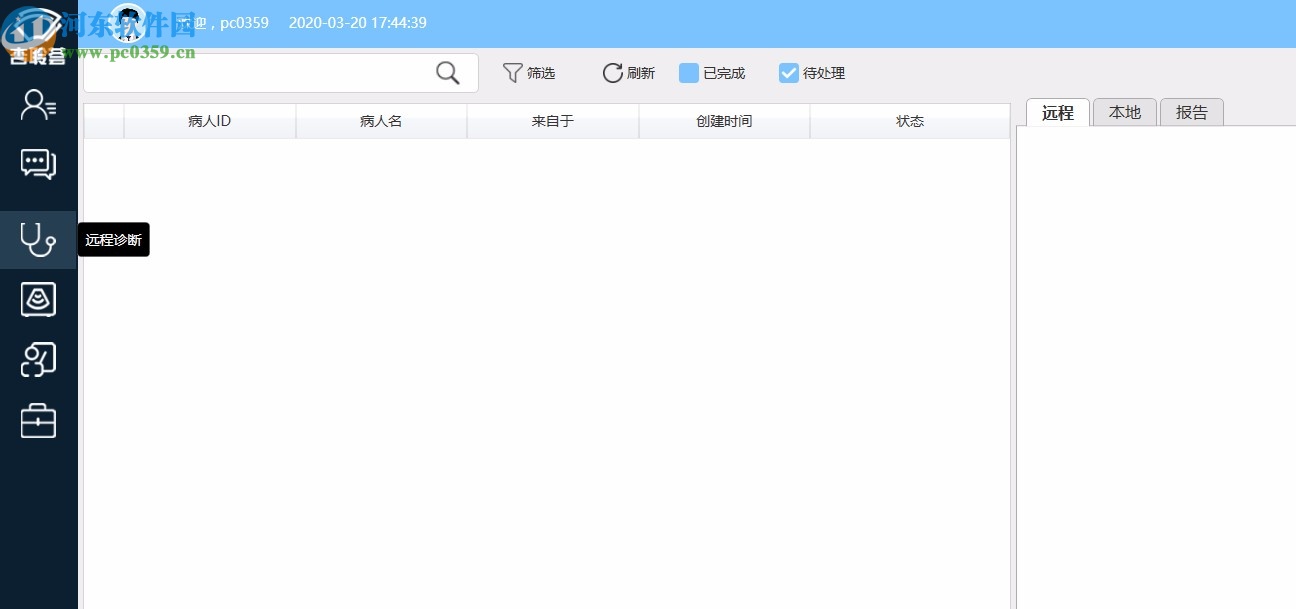This screenshot has height=609, width=1296.
Task: Click the 状态 column header
Action: (x=909, y=120)
